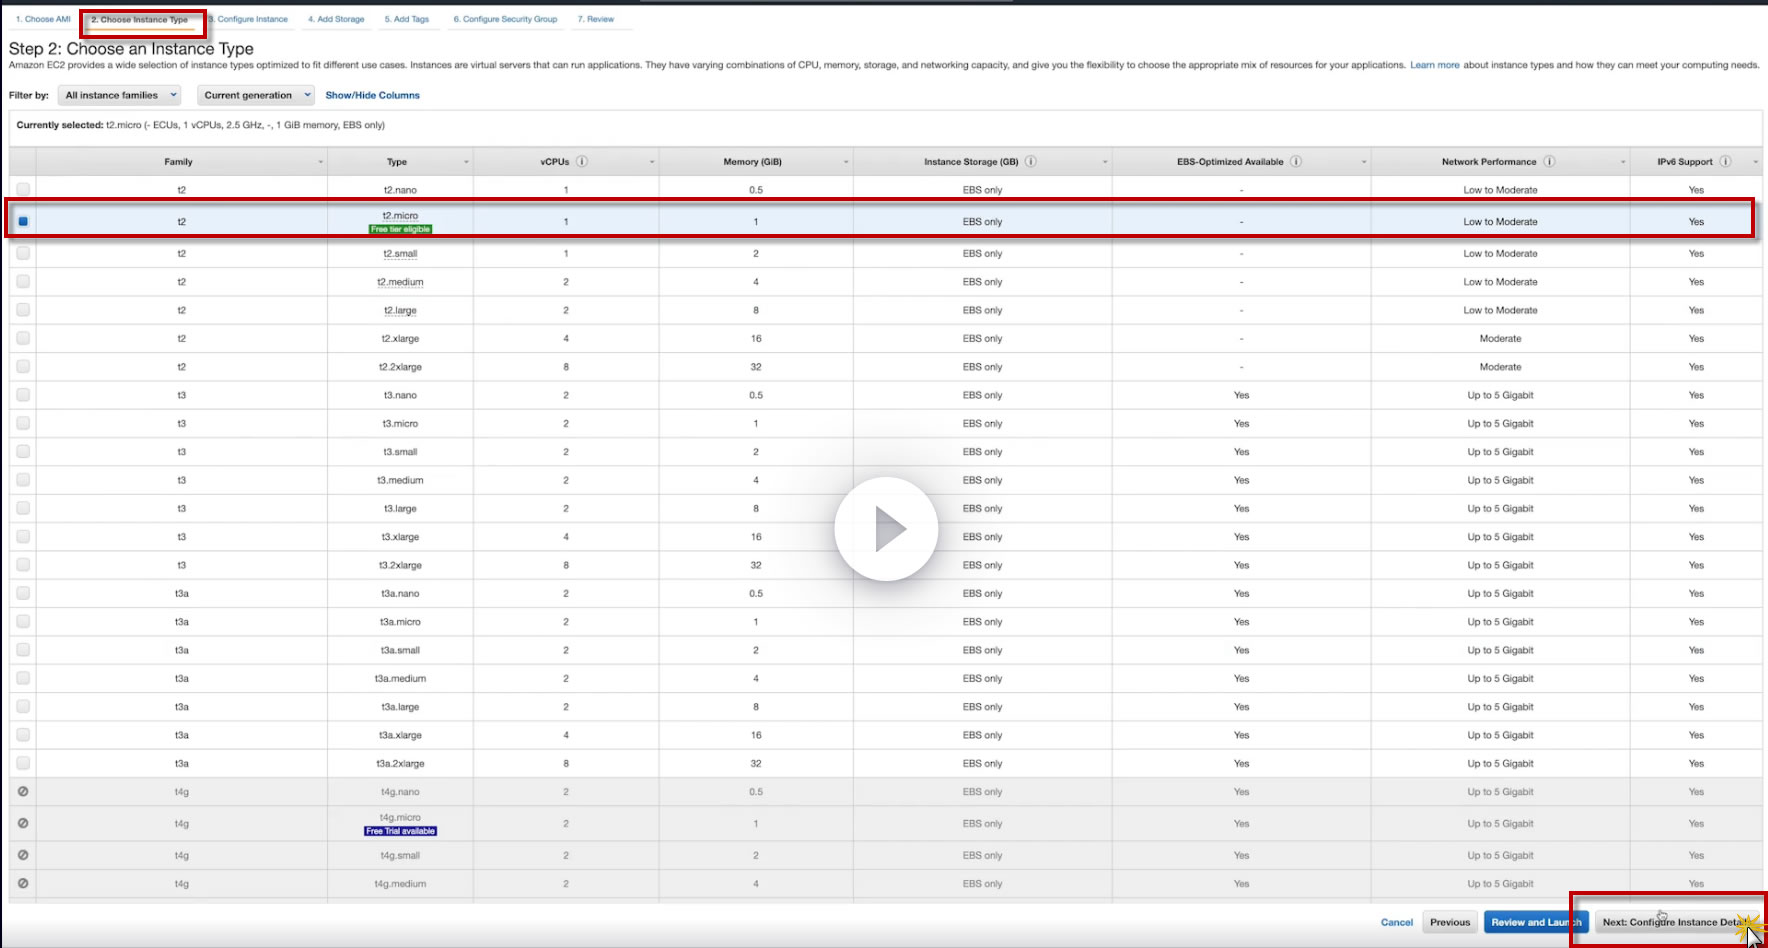The width and height of the screenshot is (1768, 948).
Task: Check the t3.nano row checkbox
Action: [23, 395]
